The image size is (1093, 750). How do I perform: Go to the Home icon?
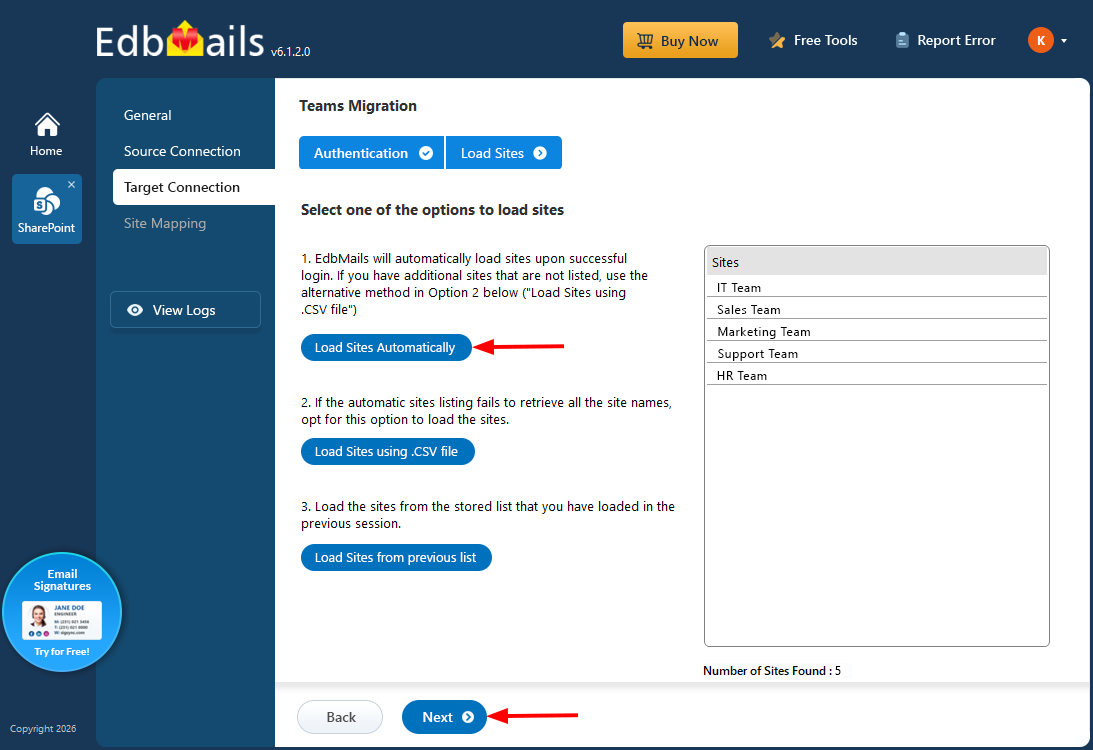[47, 135]
